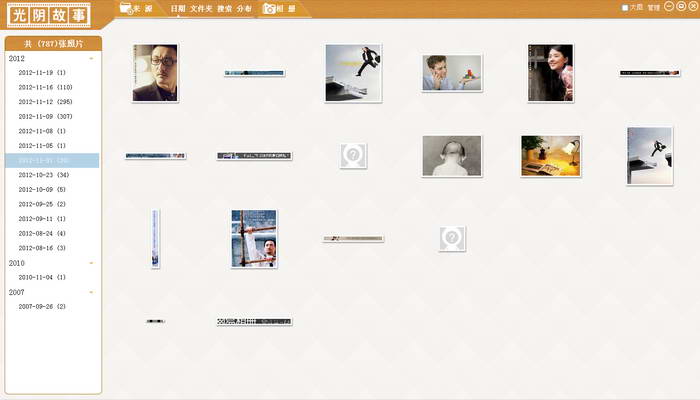Select date 2012-11-05 (1)

42,146
